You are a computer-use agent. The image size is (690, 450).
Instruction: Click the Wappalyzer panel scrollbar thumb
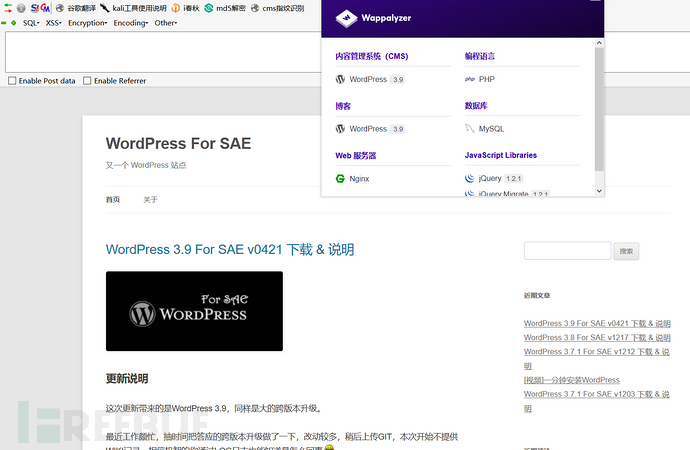coord(599,109)
